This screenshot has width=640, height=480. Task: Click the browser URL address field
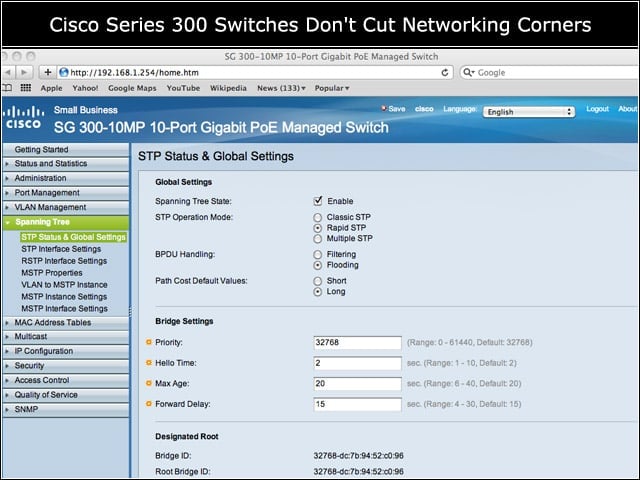coord(255,73)
